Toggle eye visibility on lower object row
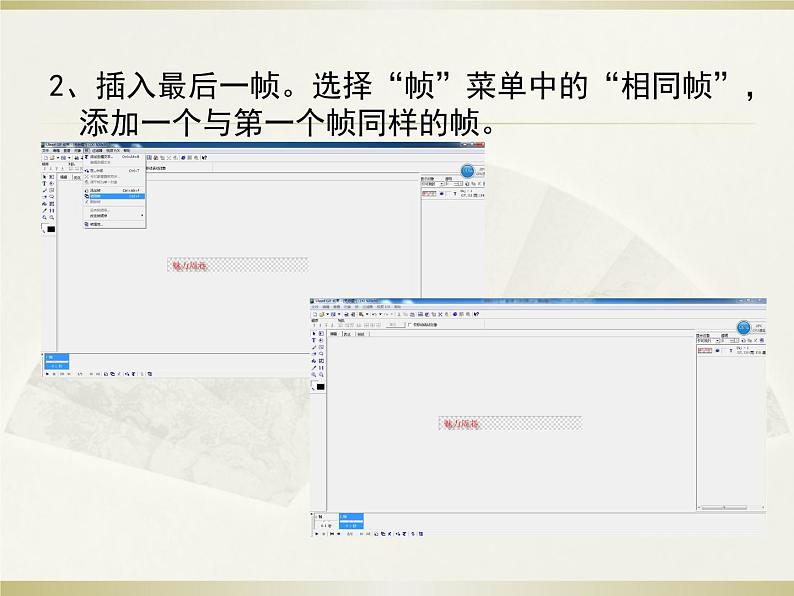Screen dimensions: 794x596 click(717, 350)
